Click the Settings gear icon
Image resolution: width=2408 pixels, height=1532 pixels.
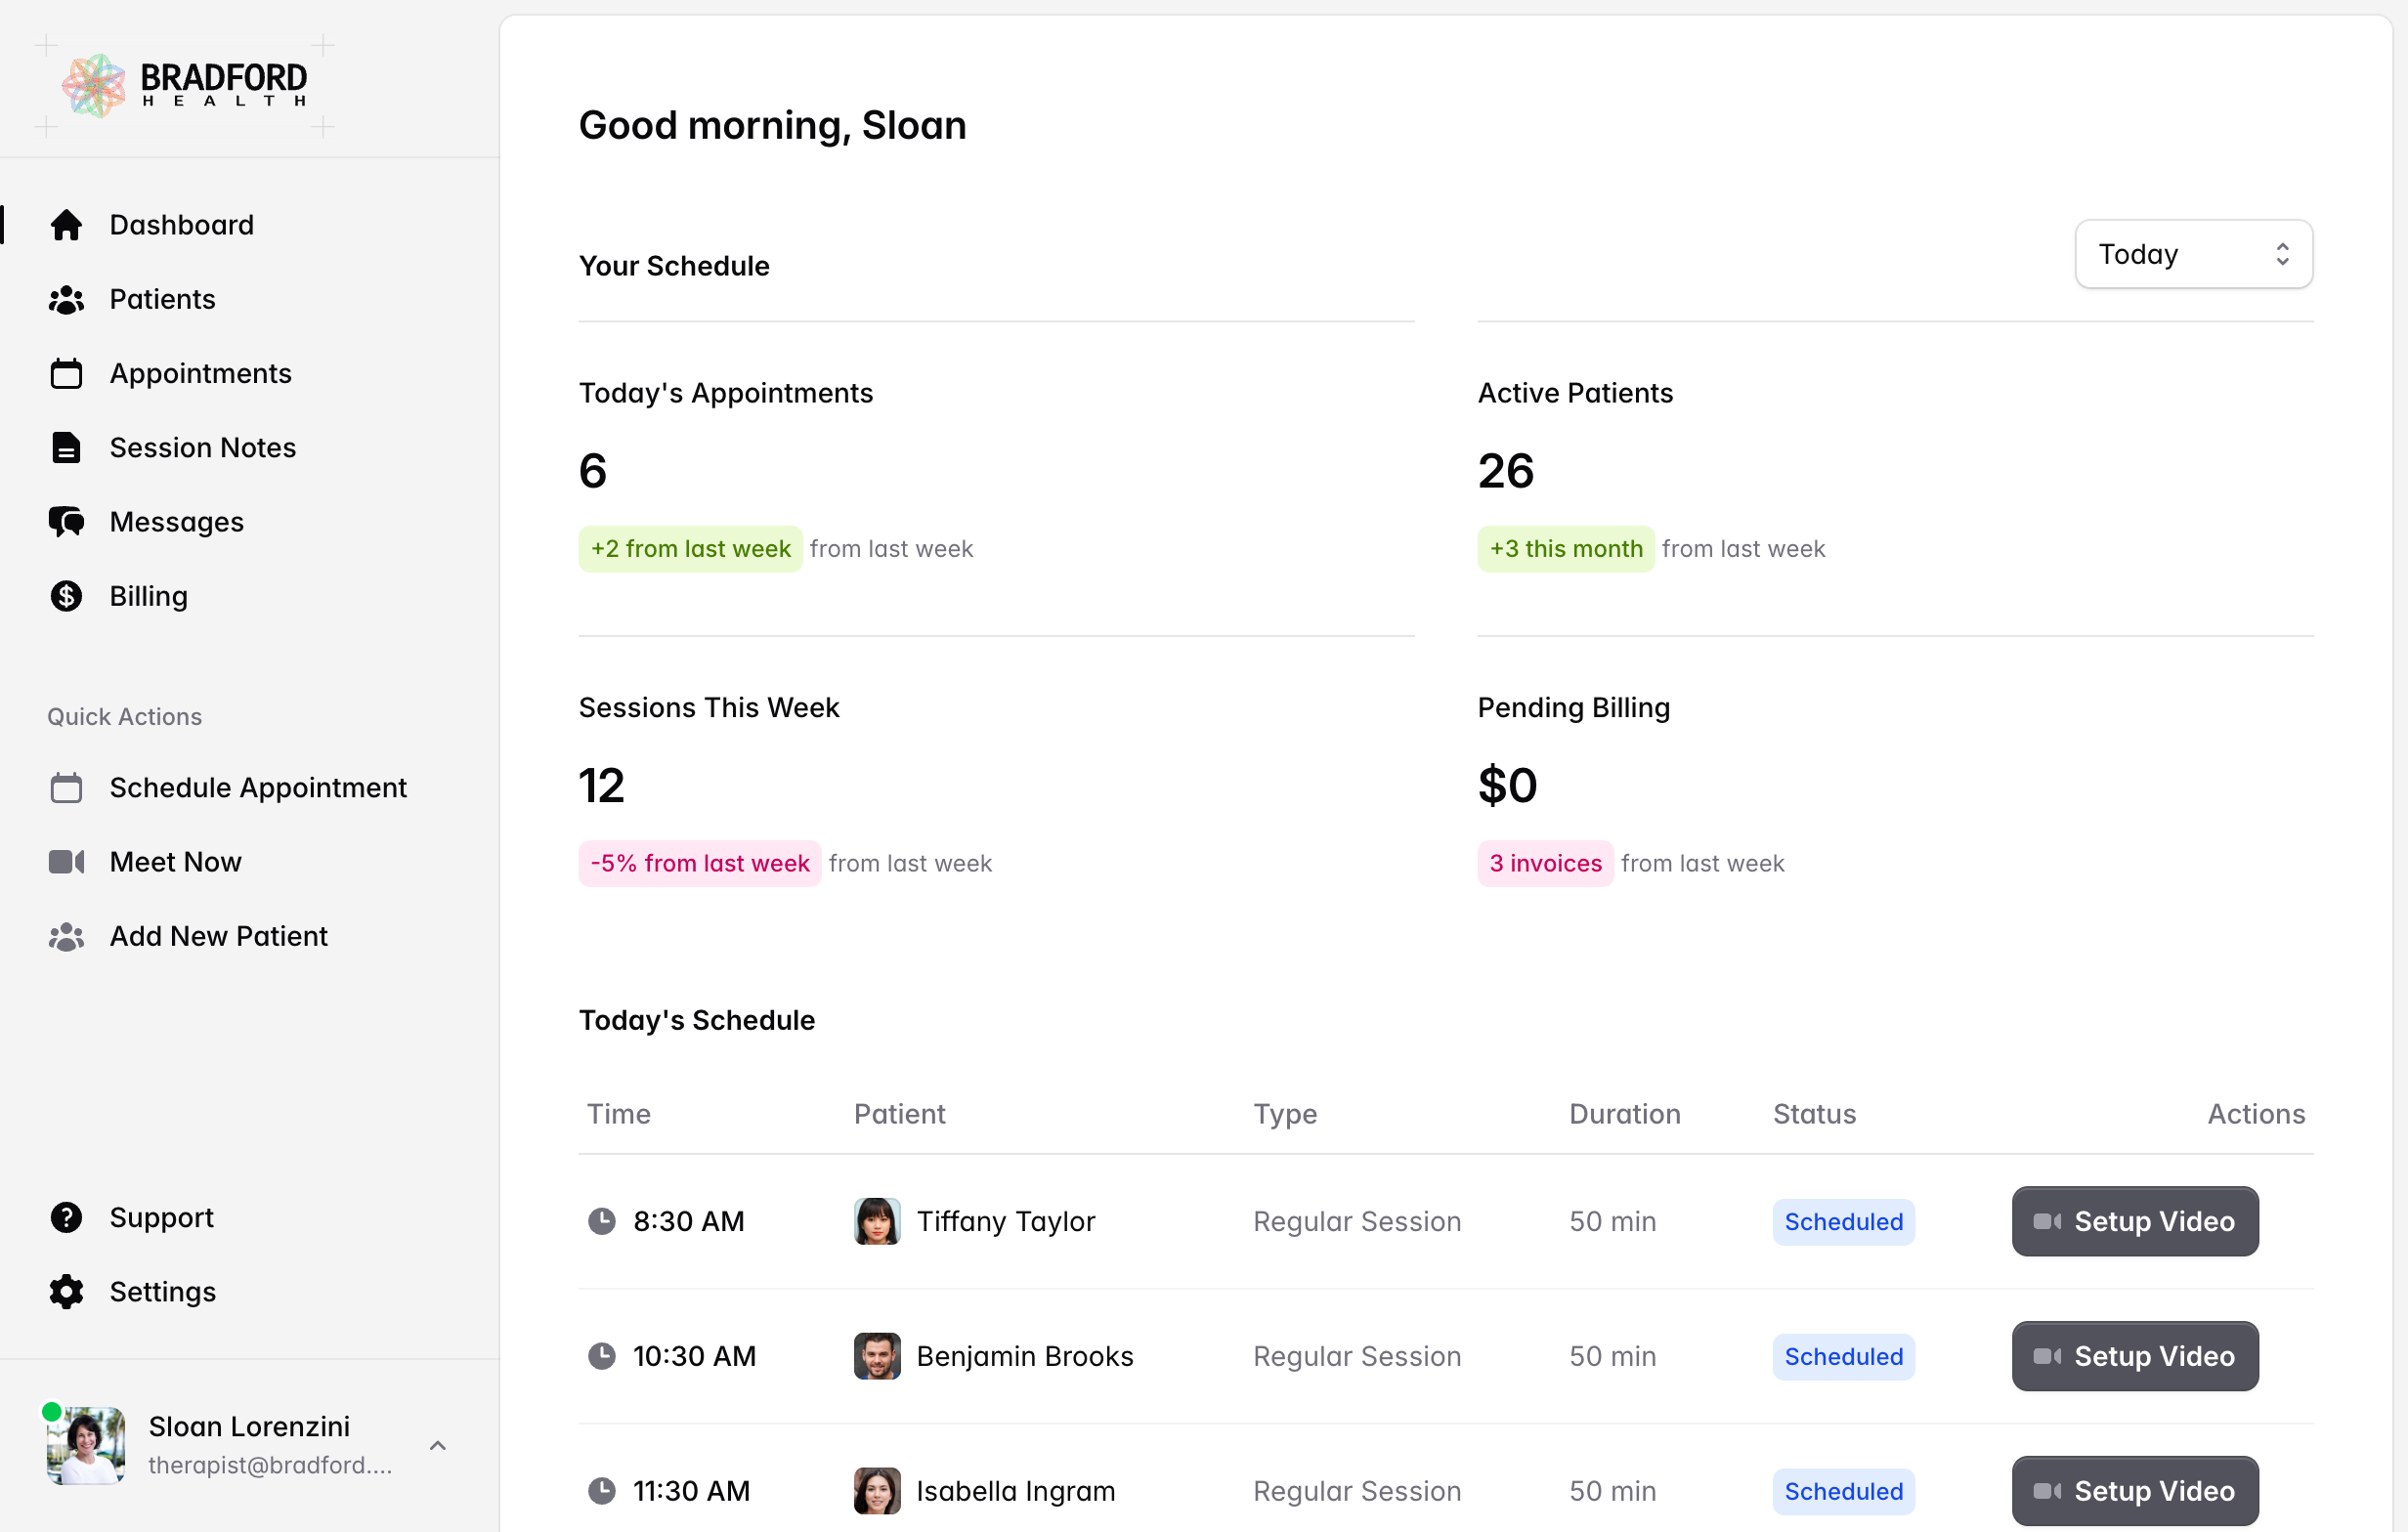[x=66, y=1291]
